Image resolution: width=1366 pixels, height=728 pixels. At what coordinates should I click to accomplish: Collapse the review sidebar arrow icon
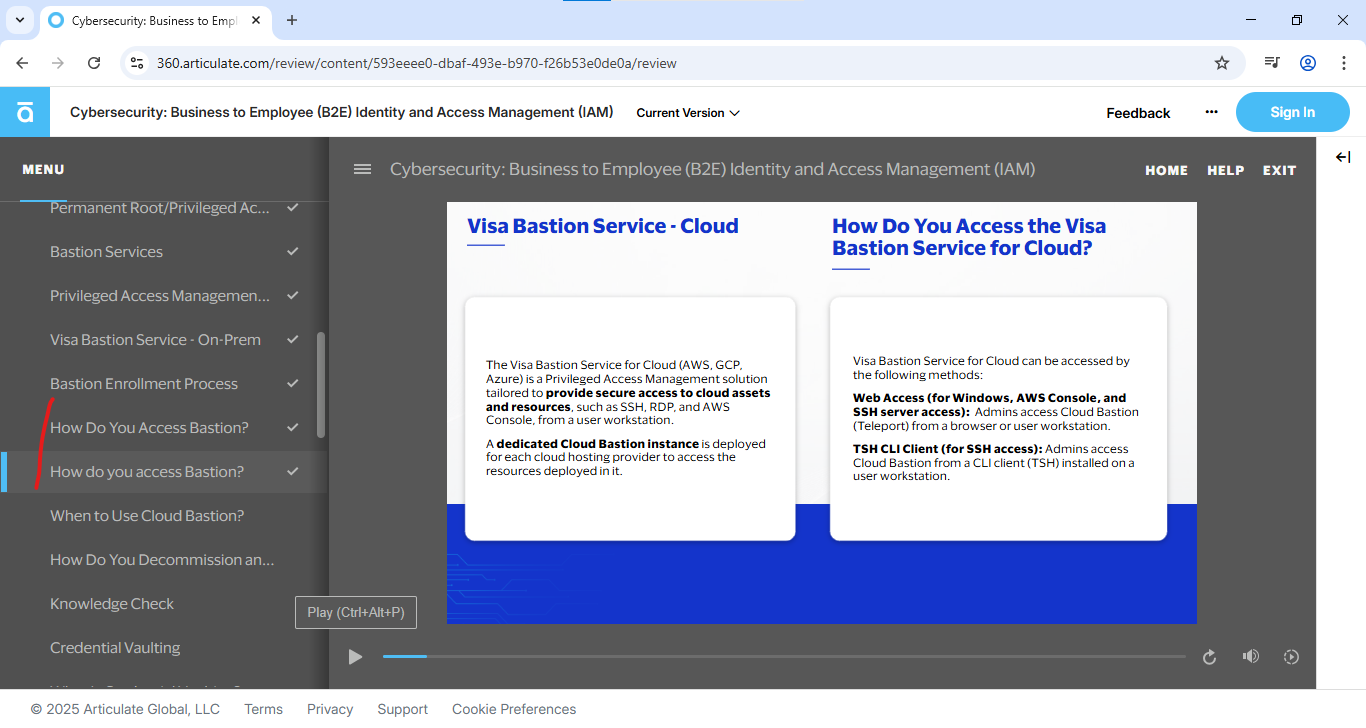[x=1343, y=157]
